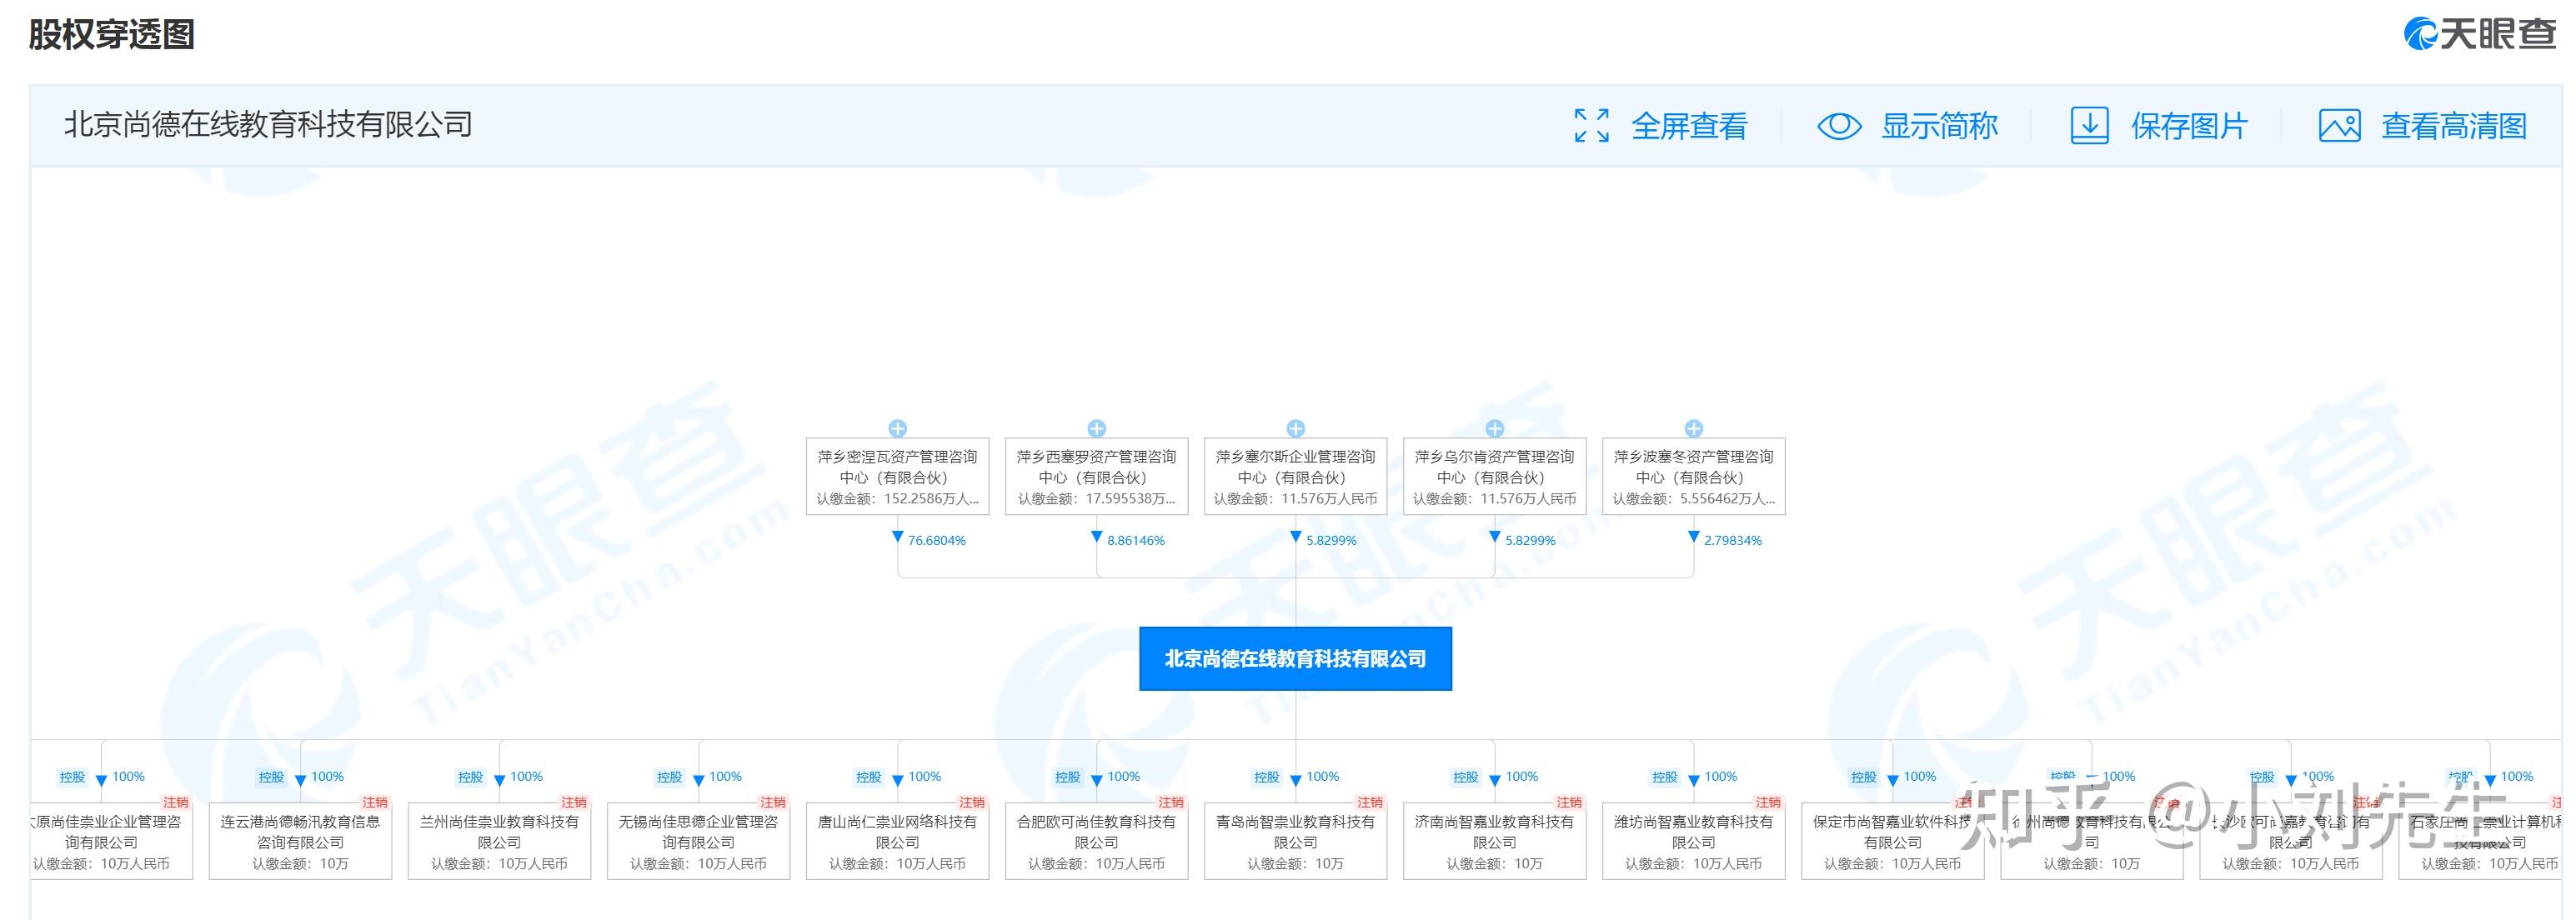
Task: Open subsidiary 保定市尚智嘉业软件科技有限公司
Action: [1893, 841]
